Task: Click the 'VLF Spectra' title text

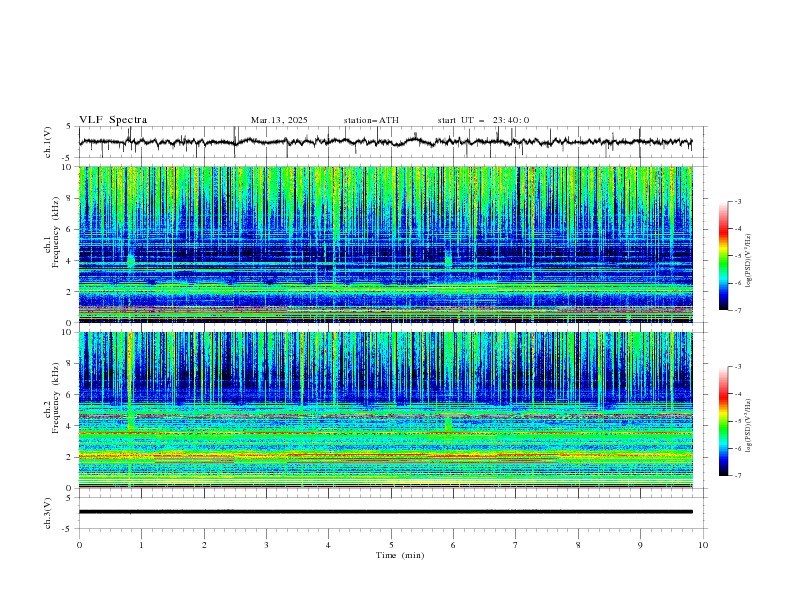Action: pyautogui.click(x=113, y=120)
